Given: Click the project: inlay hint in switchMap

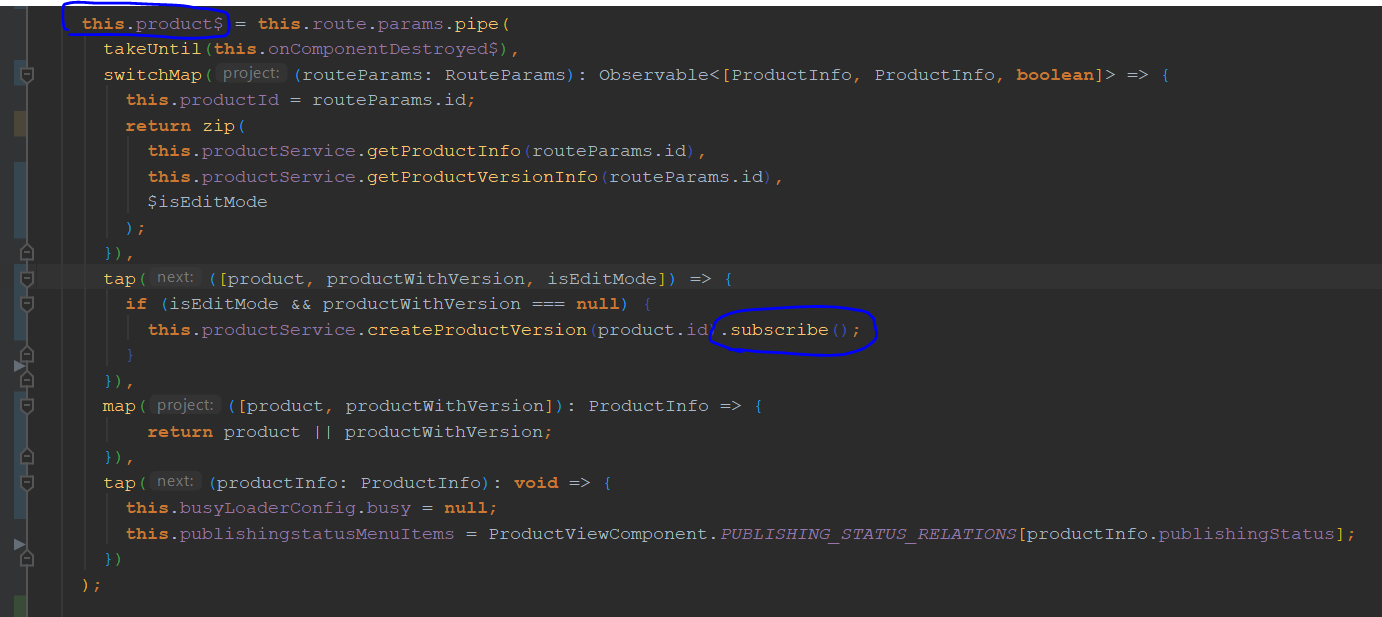Looking at the screenshot, I should 251,74.
